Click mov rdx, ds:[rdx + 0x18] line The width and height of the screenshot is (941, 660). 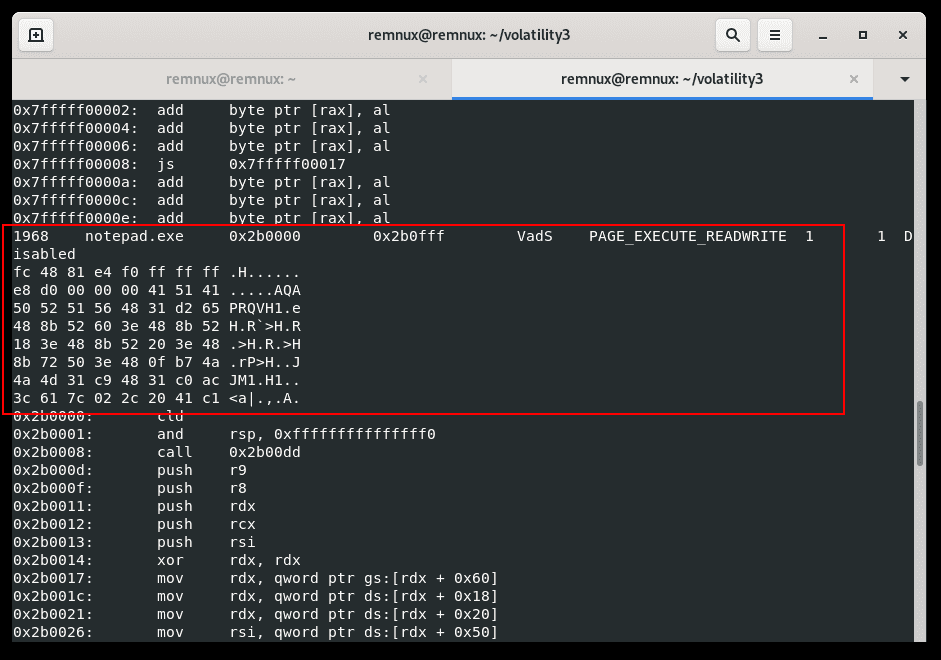click(256, 596)
